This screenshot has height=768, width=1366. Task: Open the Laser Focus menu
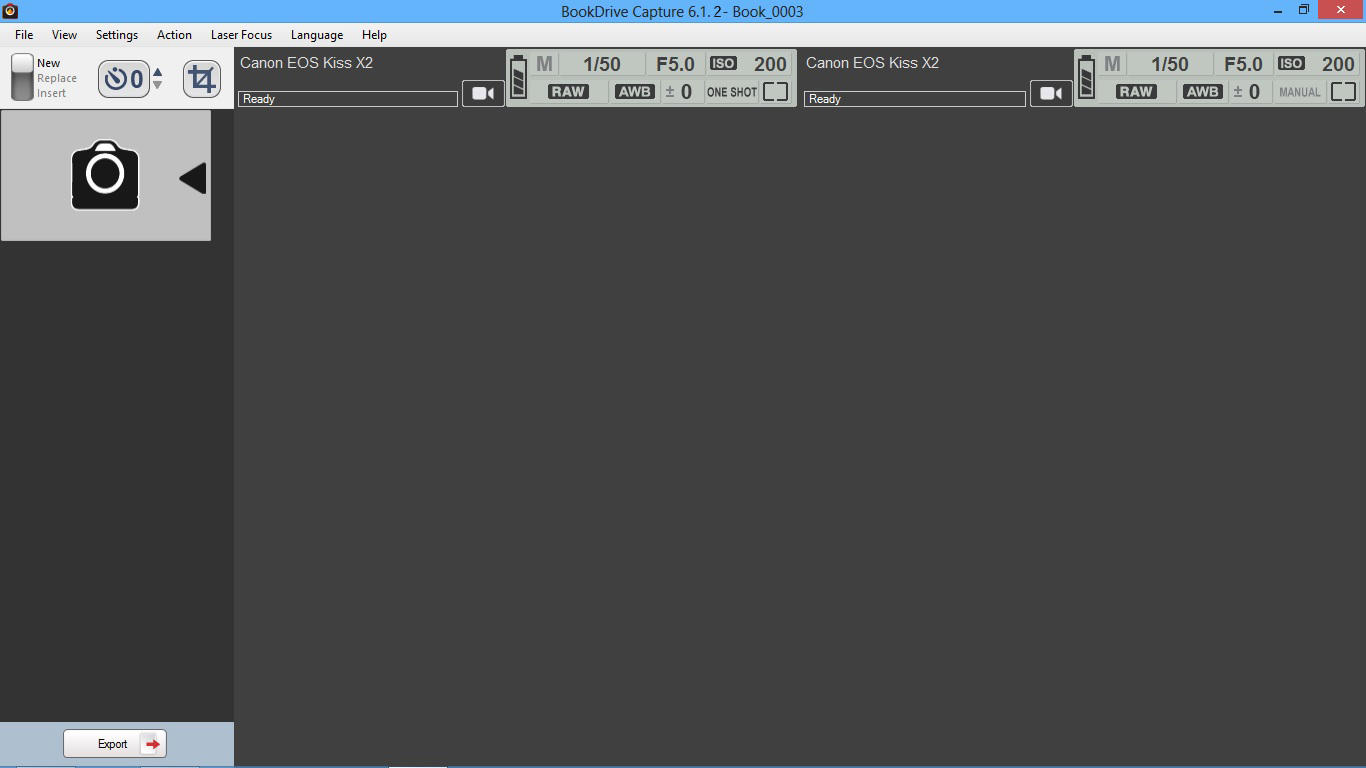point(241,35)
